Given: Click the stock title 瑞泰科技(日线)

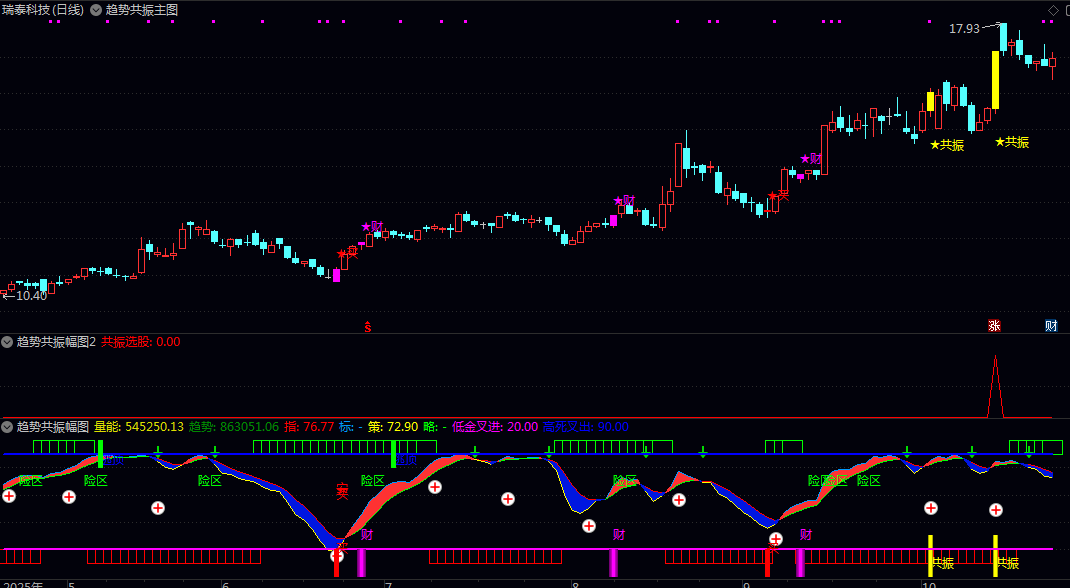Looking at the screenshot, I should click(42, 10).
